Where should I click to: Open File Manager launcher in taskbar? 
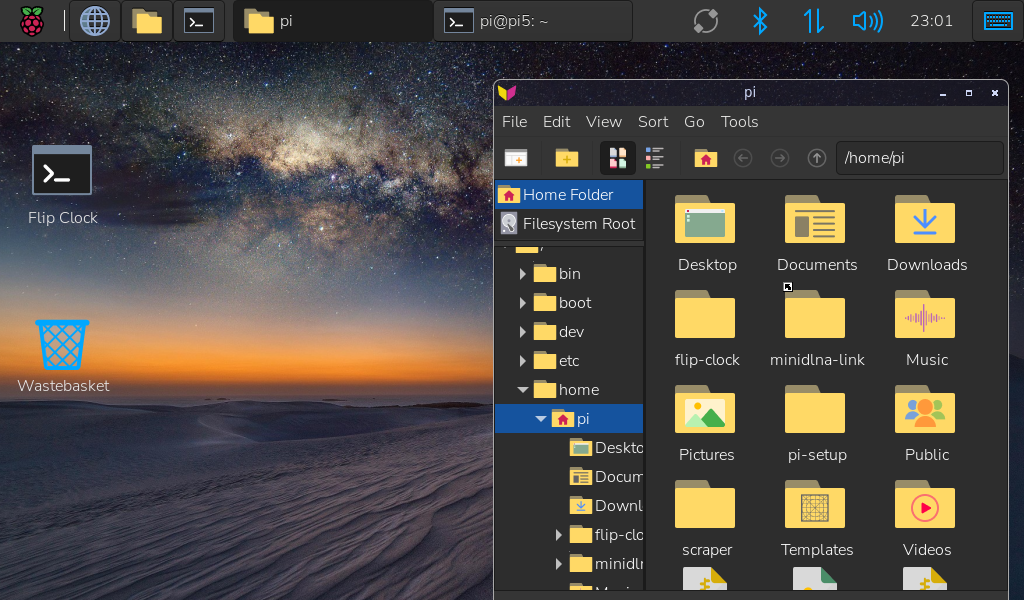(x=147, y=22)
